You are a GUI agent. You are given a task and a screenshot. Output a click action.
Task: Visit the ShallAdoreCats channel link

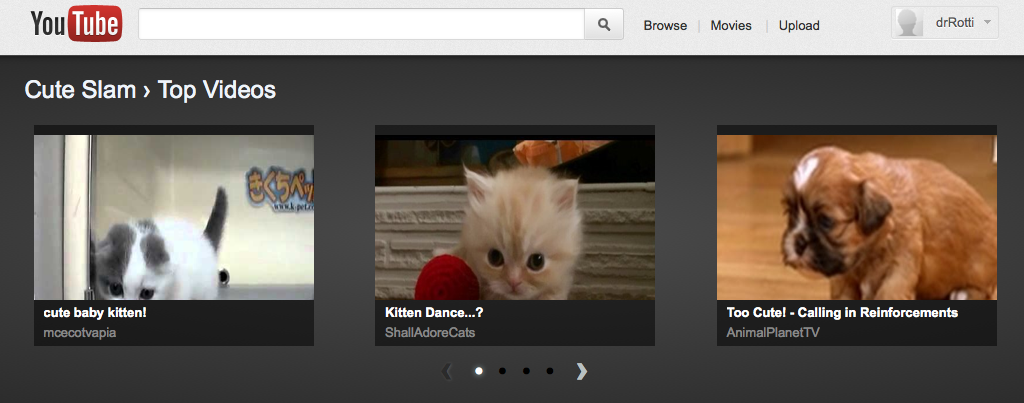click(430, 332)
